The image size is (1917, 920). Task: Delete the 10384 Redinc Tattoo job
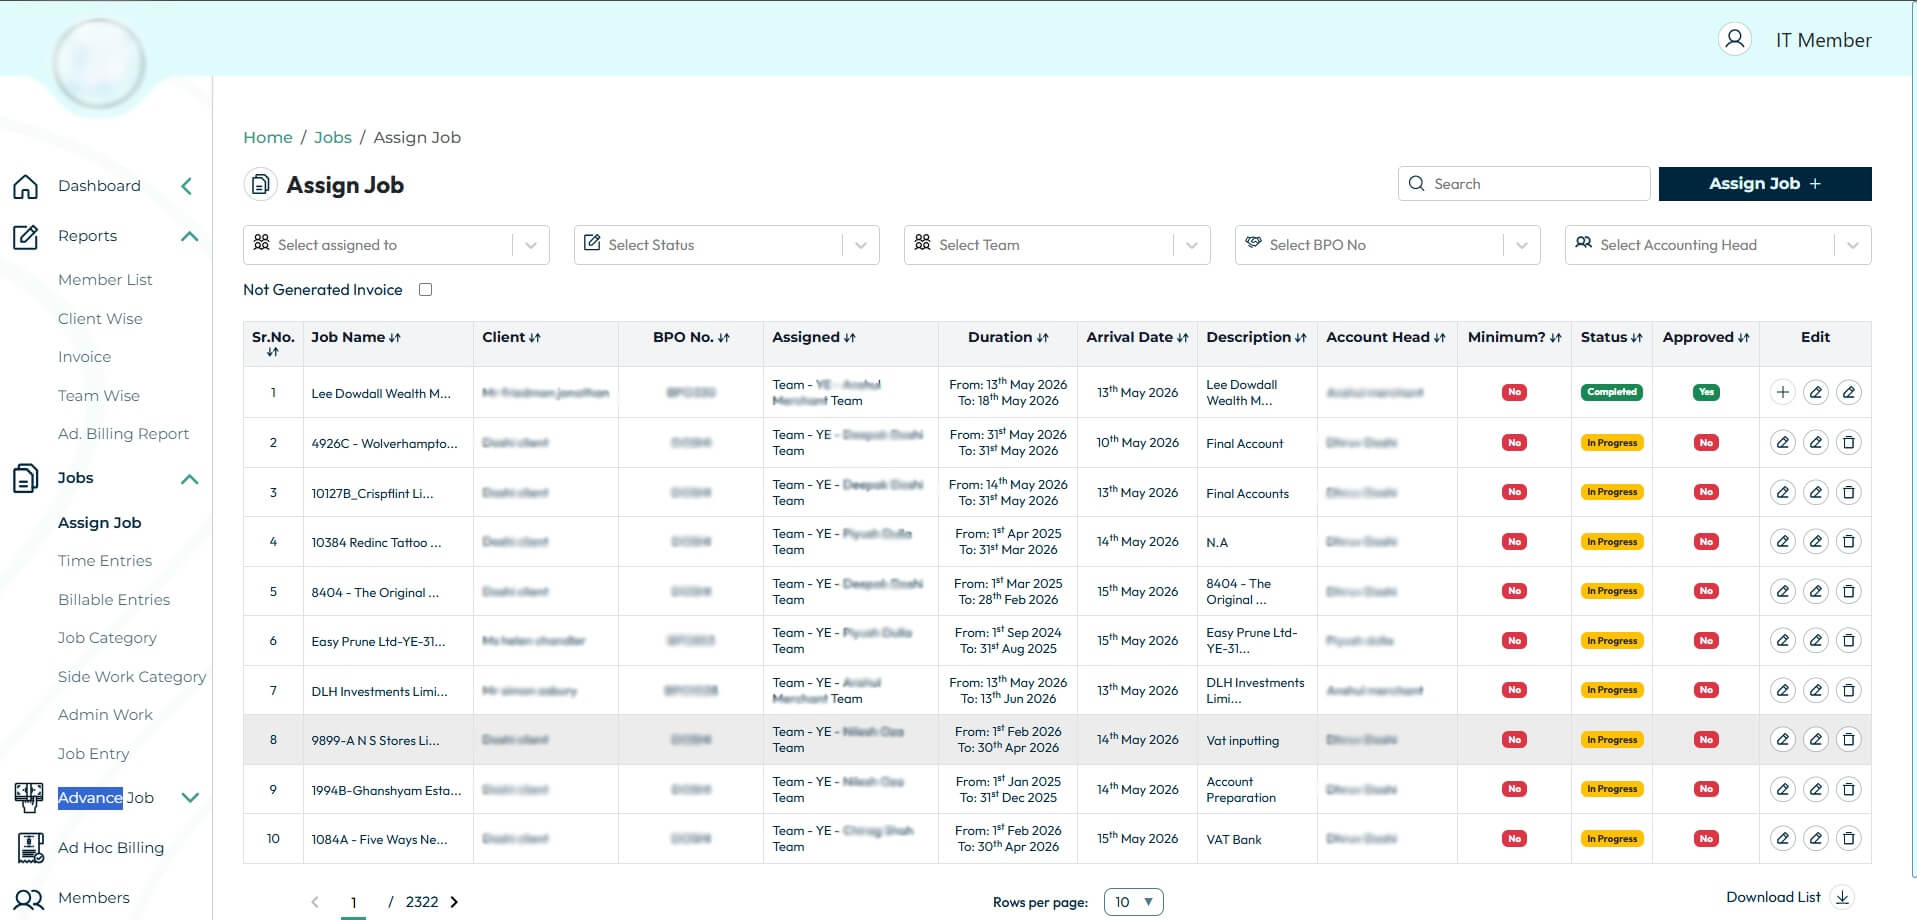[x=1849, y=541]
